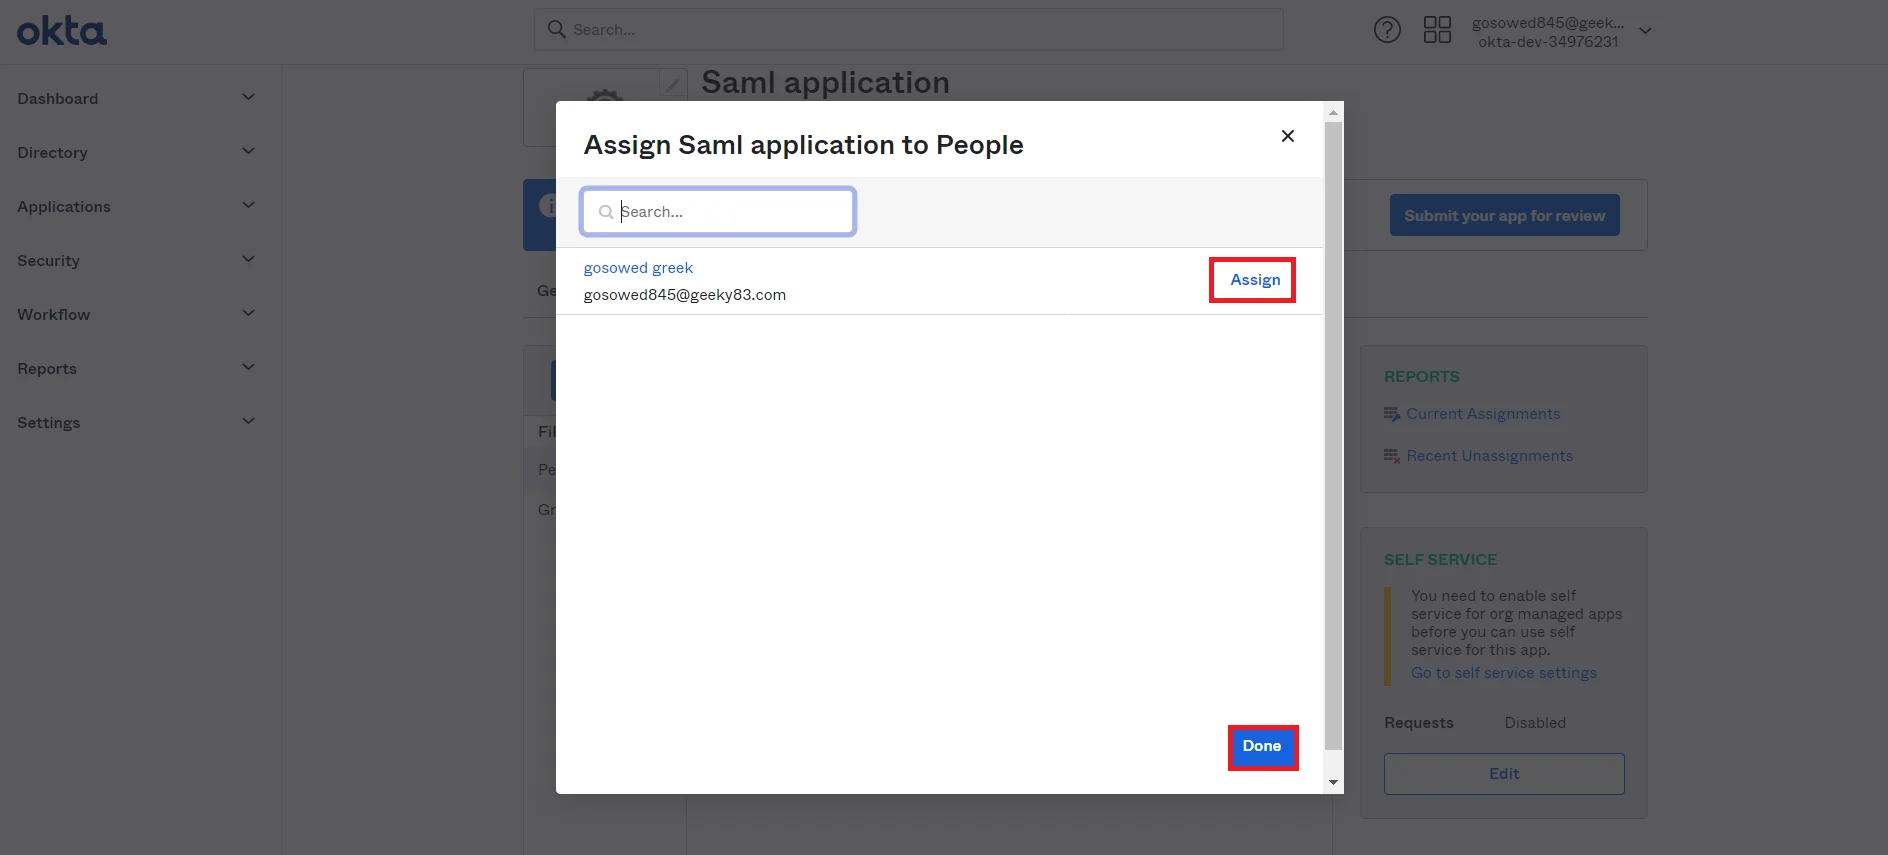Close the Assign Saml application dialog
1888x855 pixels.
pyautogui.click(x=1288, y=136)
